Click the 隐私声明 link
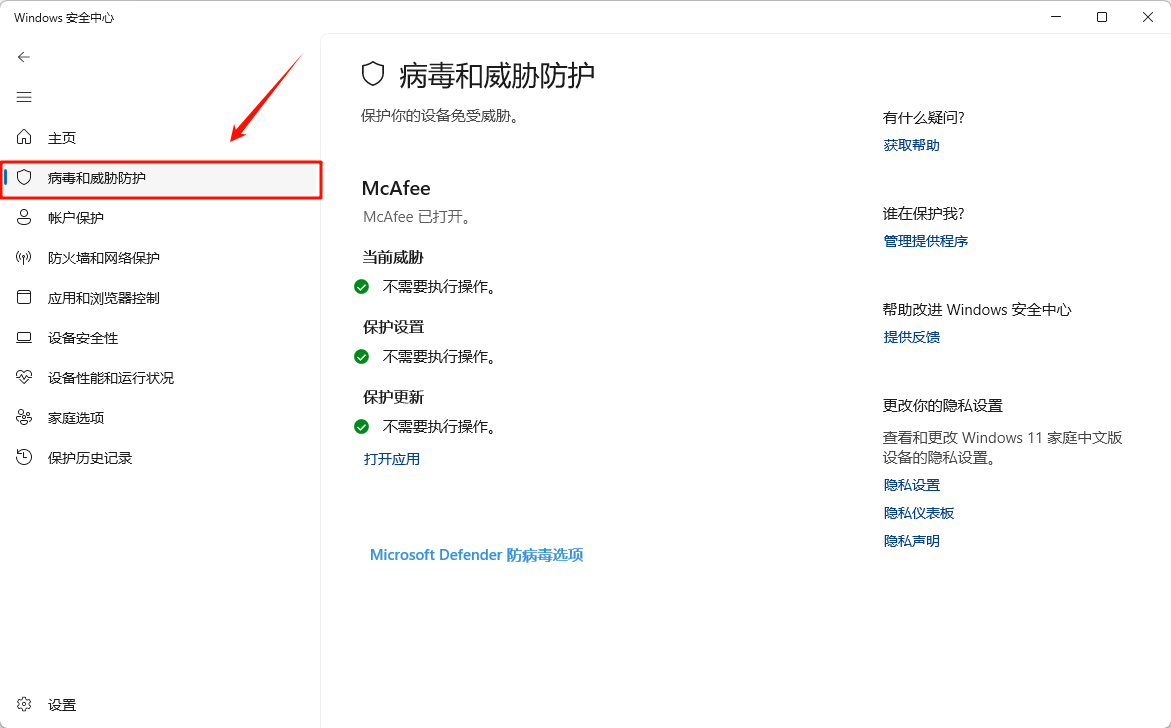Screen dimensions: 1171x728 pos(911,541)
